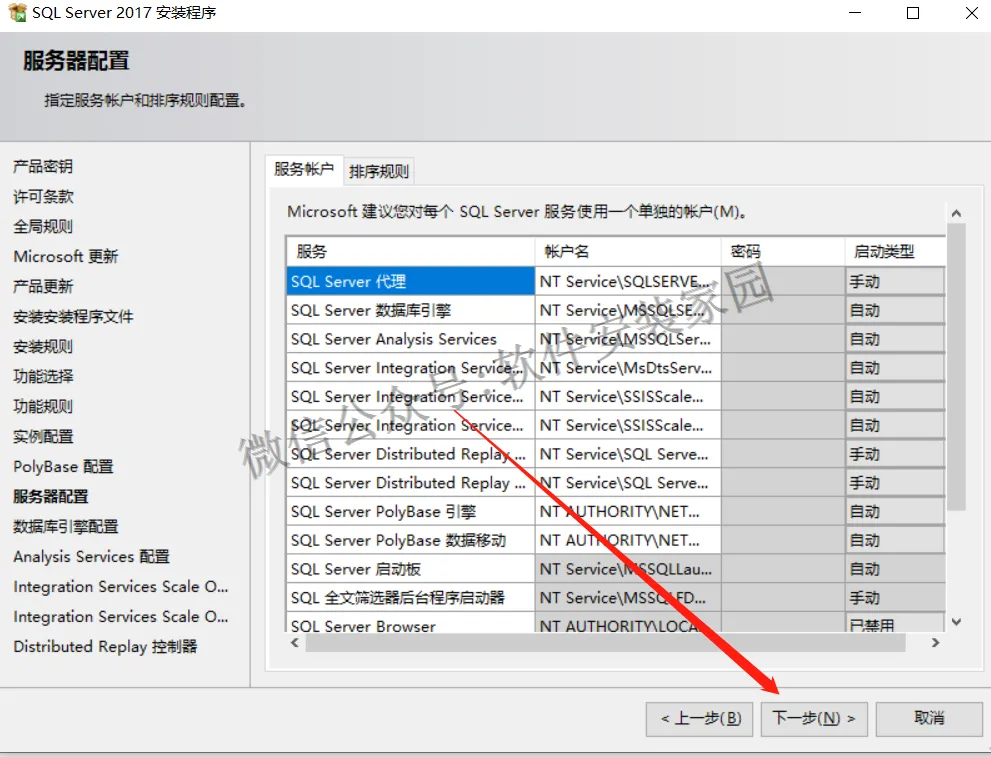
Task: Click the vertical scrollbar down arrow
Action: [x=956, y=622]
